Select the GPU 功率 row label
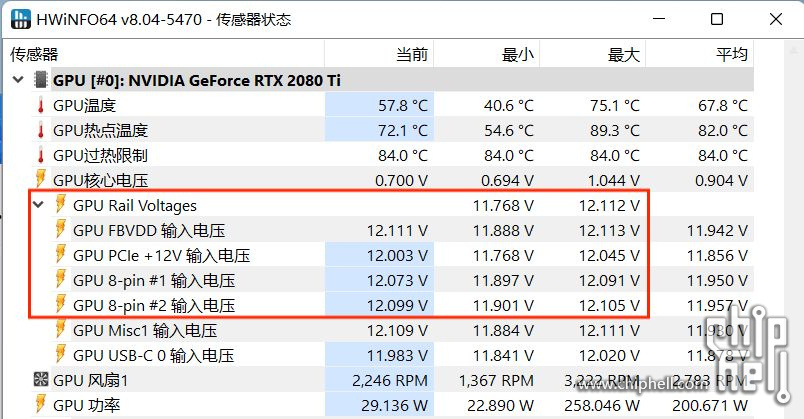The height and width of the screenshot is (419, 804). tap(87, 406)
